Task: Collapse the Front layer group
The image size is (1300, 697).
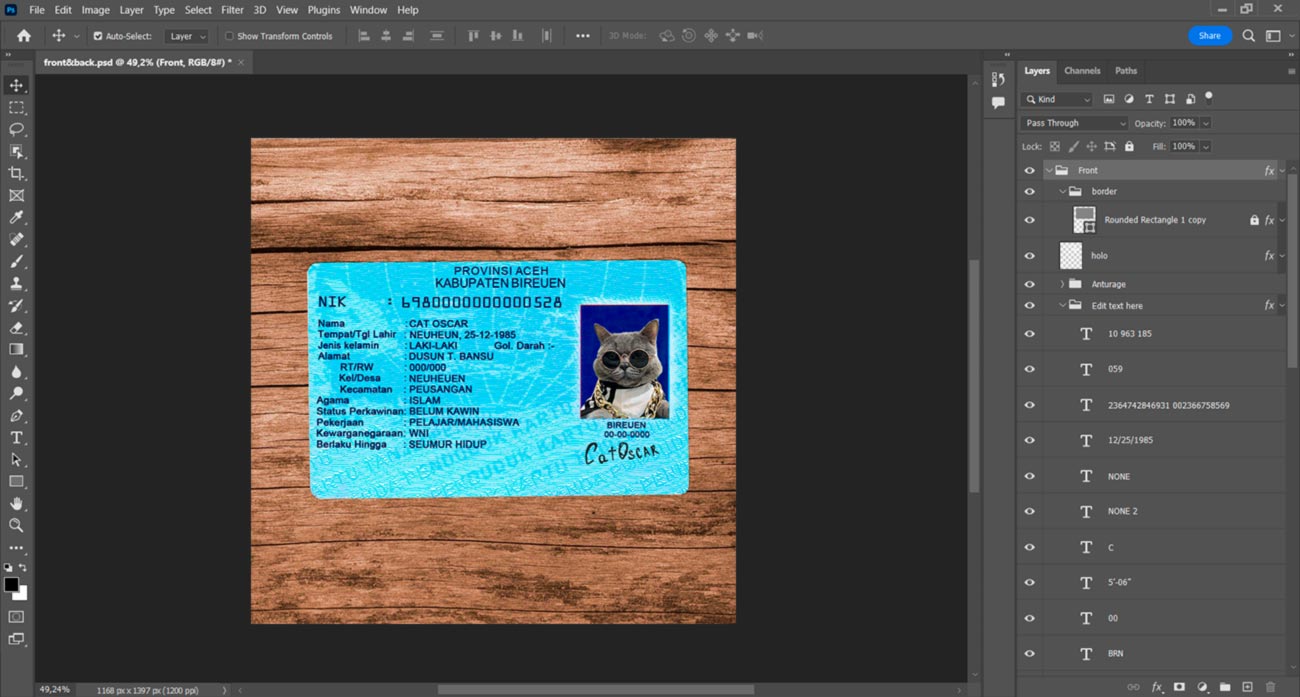Action: click(x=1049, y=171)
